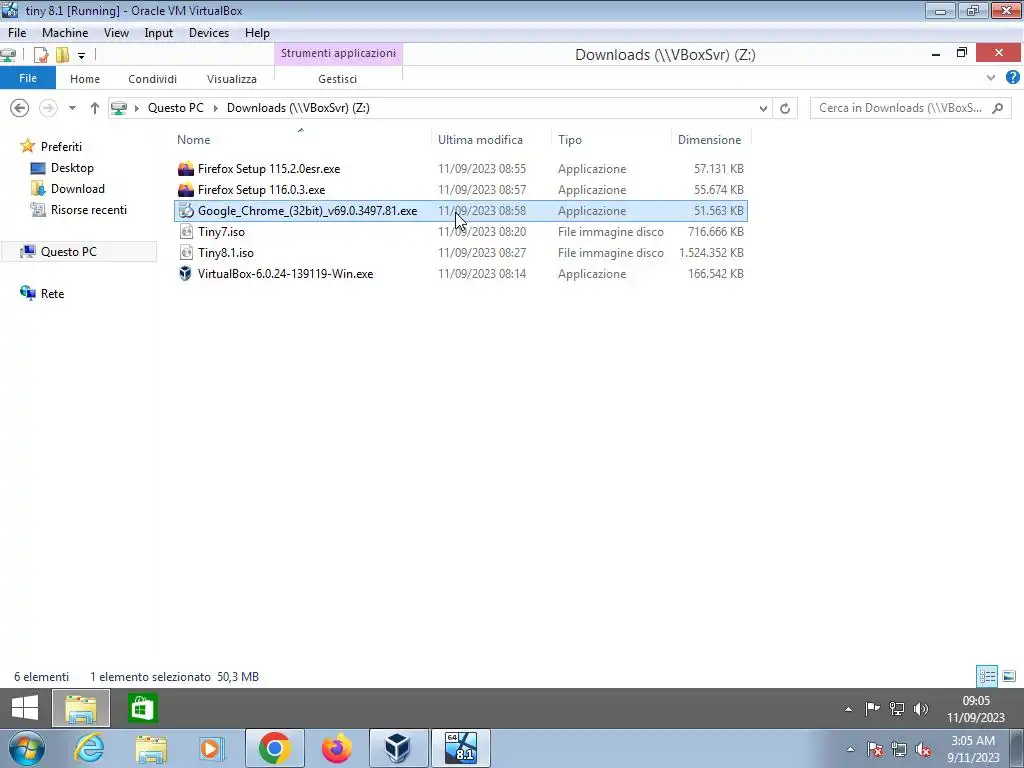This screenshot has width=1024, height=768.
Task: Launch Windows Store from guest taskbar
Action: click(x=142, y=708)
